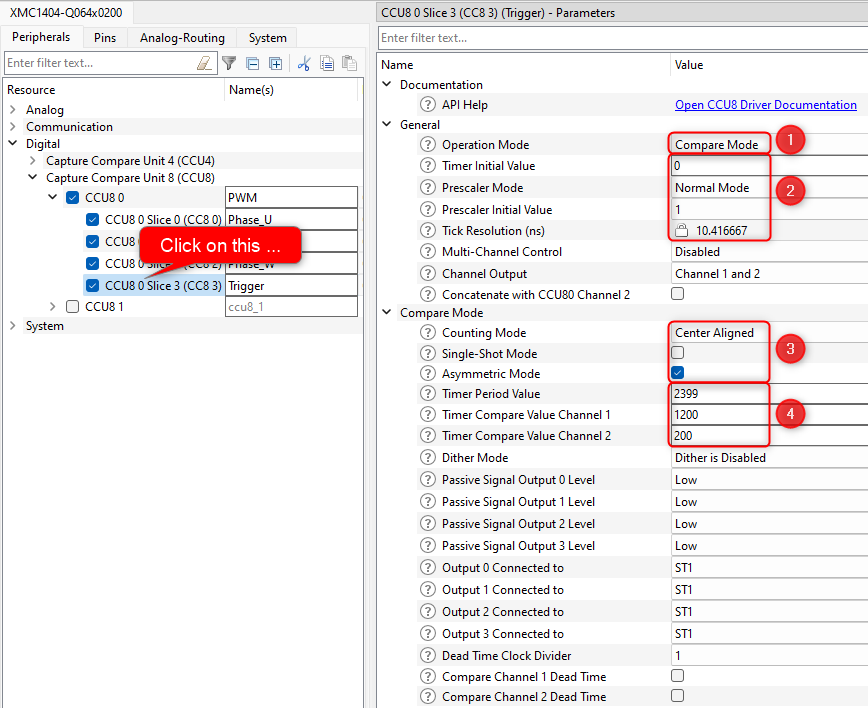Uncheck Asymmetric Mode
Viewport: 868px width, 708px height.
coord(677,373)
